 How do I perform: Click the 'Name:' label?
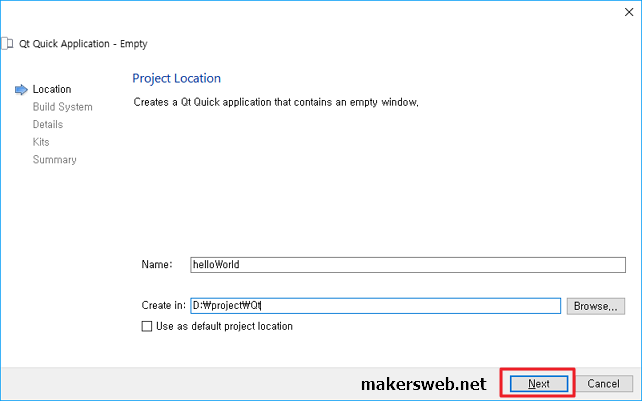[157, 265]
